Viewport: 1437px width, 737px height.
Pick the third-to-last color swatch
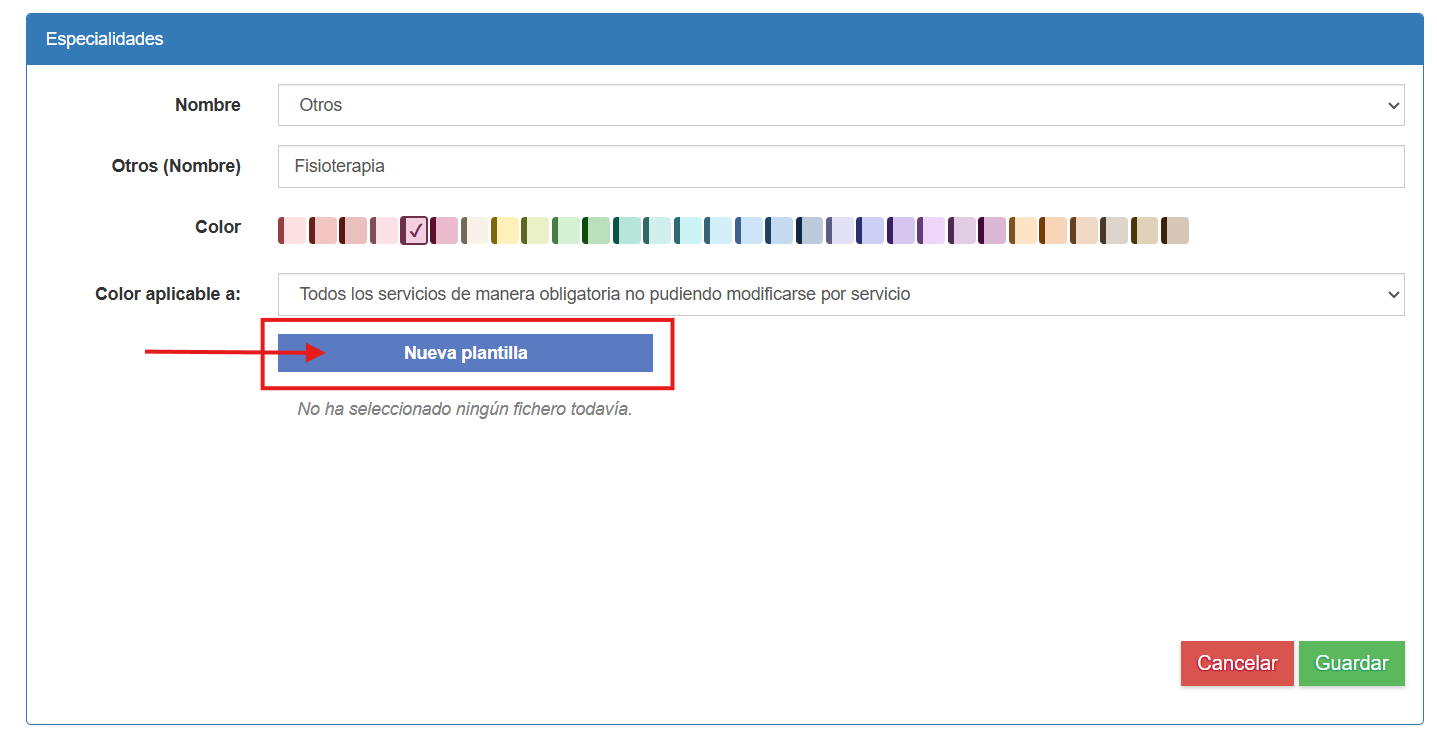coord(1114,230)
